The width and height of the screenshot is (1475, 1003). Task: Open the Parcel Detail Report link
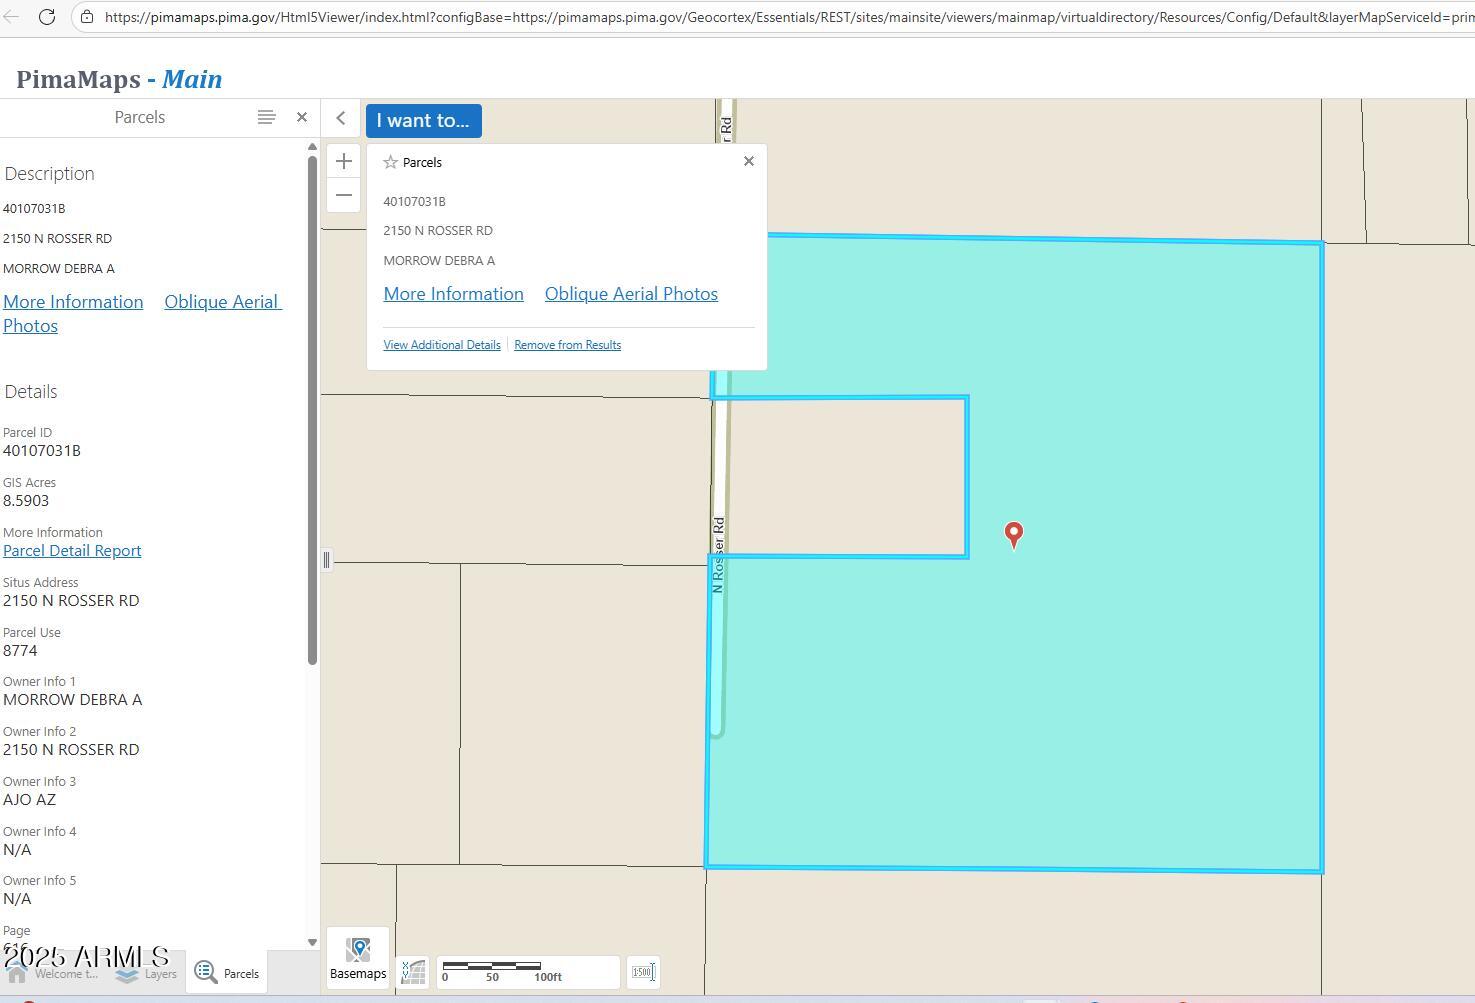coord(72,551)
